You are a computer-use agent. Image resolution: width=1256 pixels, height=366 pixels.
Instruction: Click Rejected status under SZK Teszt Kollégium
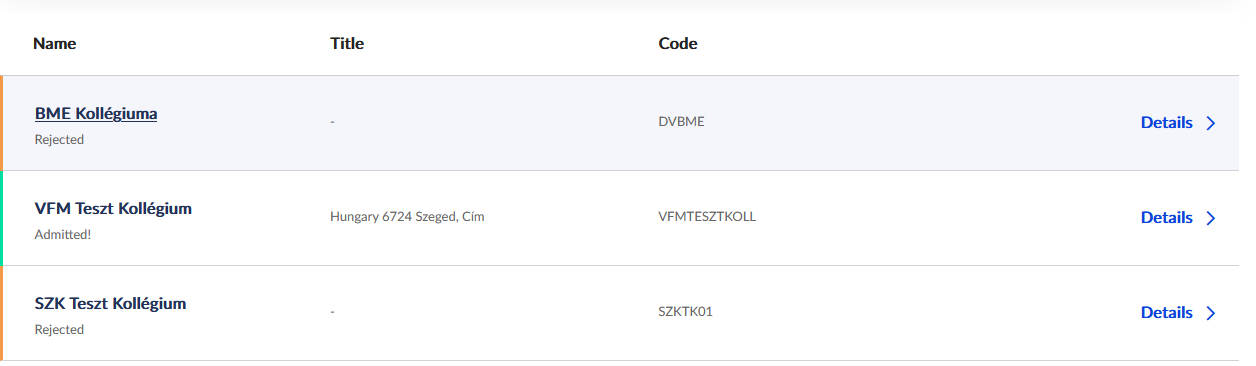[59, 330]
